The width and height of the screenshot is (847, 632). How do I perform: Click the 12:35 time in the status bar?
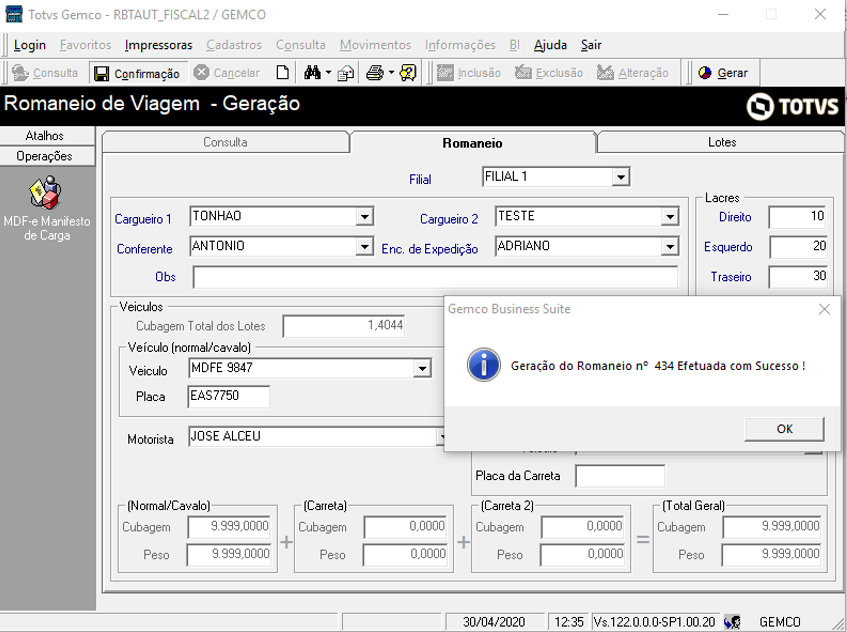tap(569, 622)
